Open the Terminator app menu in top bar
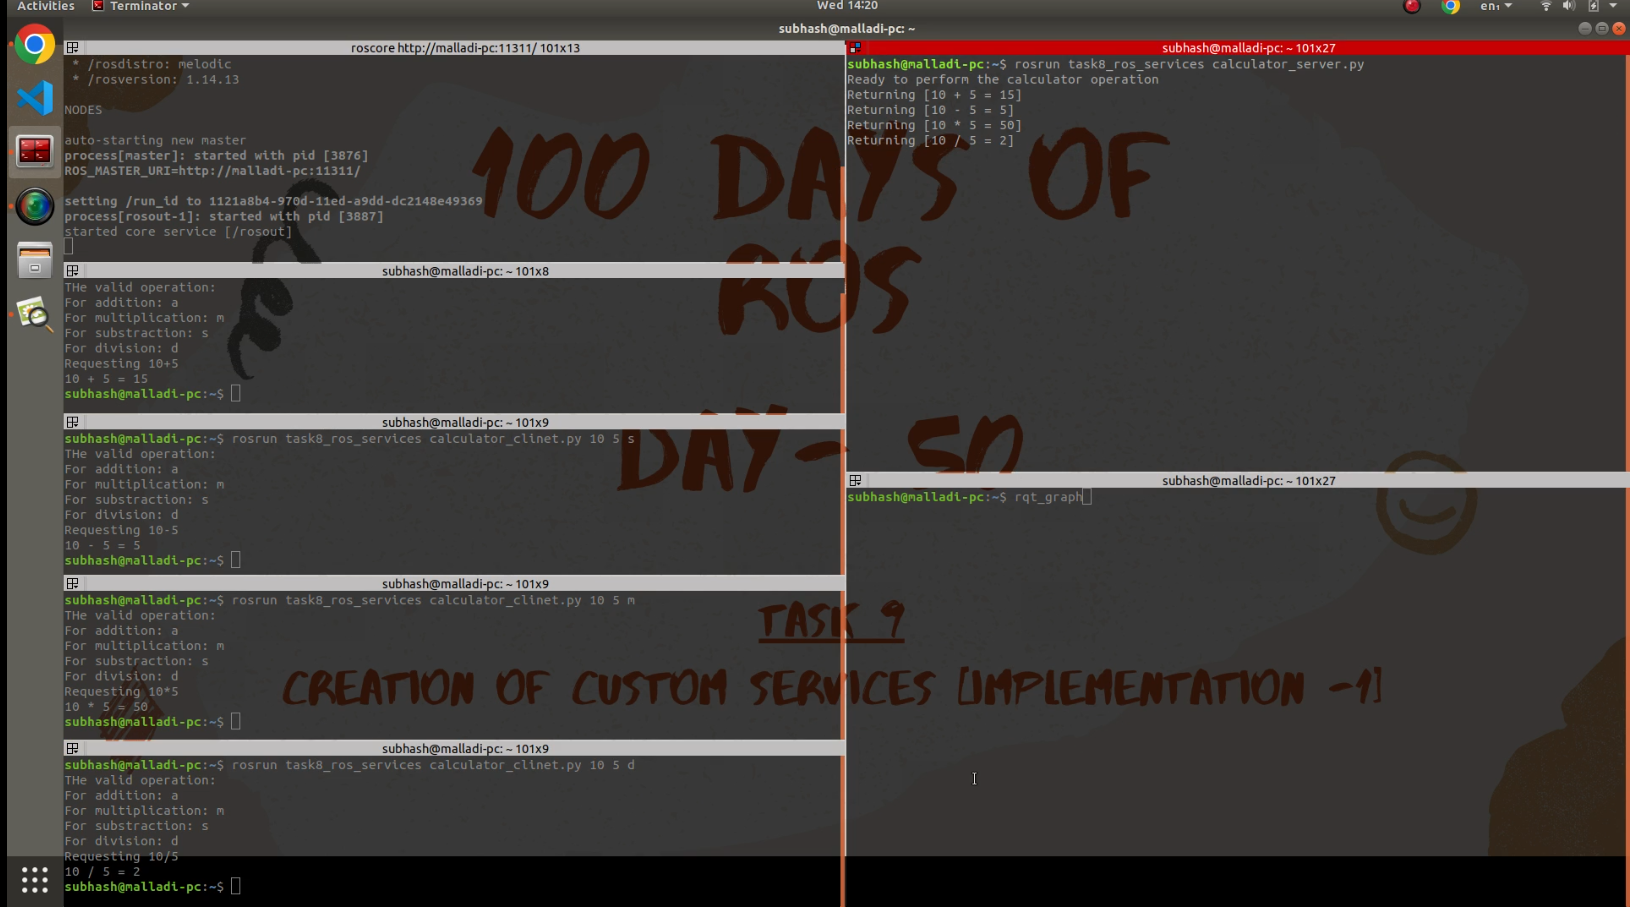This screenshot has height=907, width=1630. pos(140,6)
